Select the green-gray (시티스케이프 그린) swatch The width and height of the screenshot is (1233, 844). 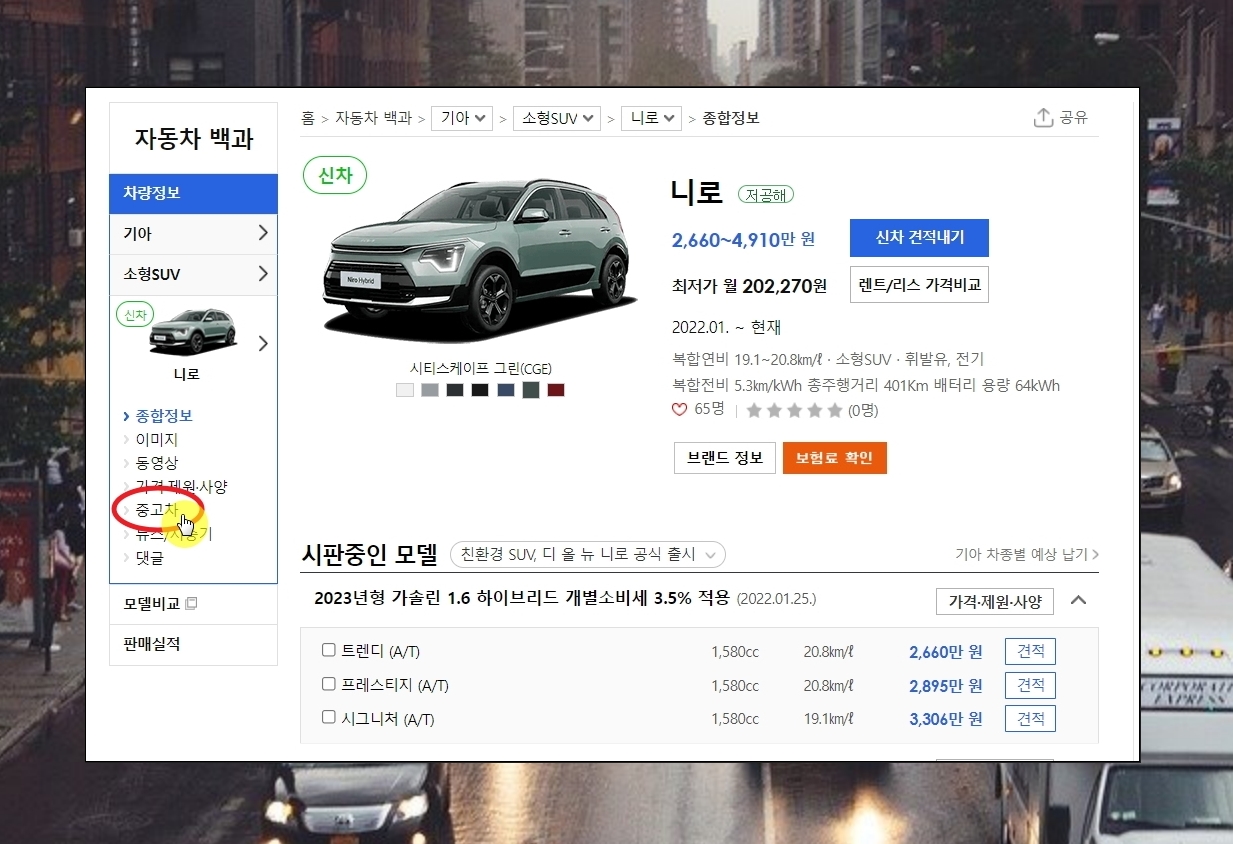pos(531,390)
